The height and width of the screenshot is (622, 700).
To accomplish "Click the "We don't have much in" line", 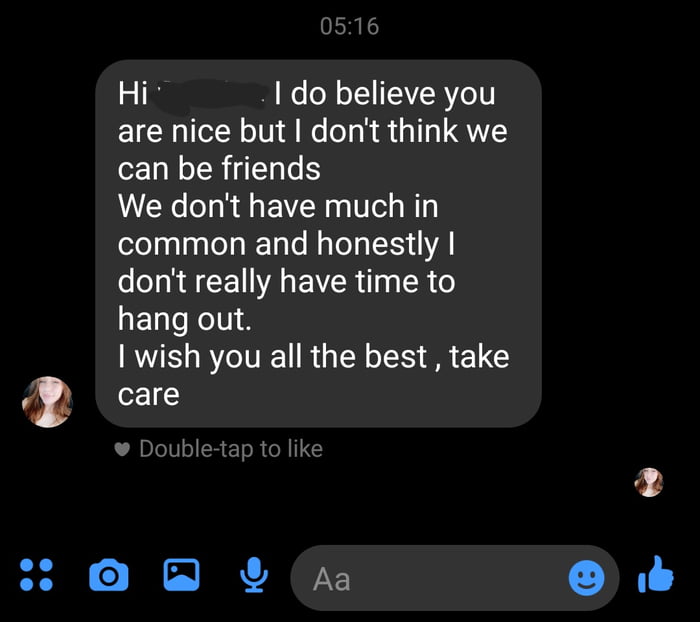I will pyautogui.click(x=278, y=206).
